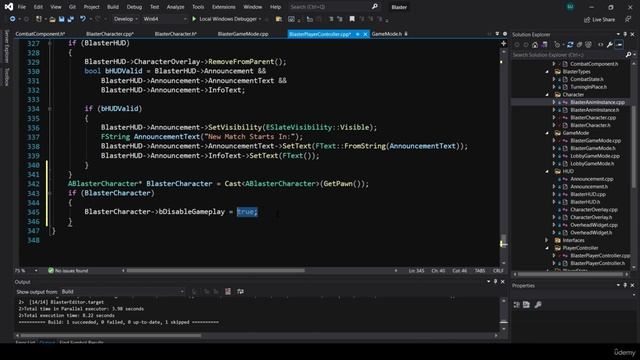The width and height of the screenshot is (640, 360).
Task: Open Properties wrench icon in Solution Explorer
Action: coord(610,45)
